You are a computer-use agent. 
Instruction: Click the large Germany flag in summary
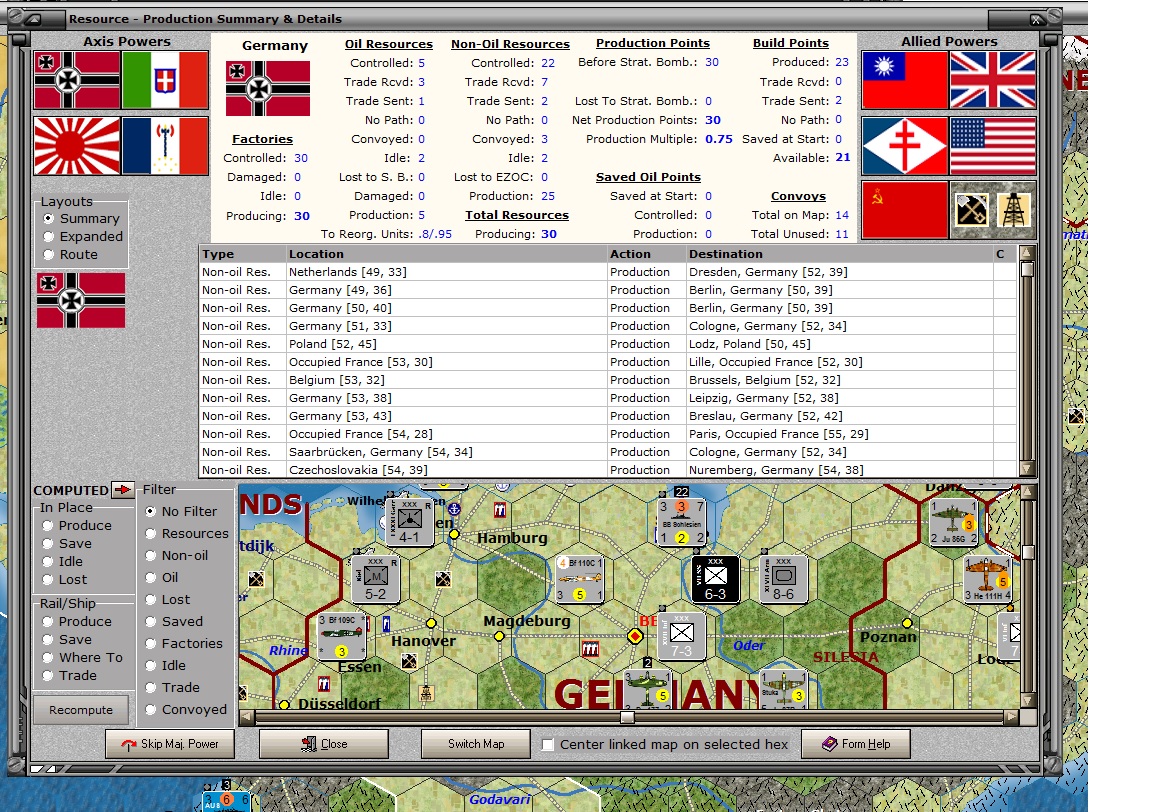268,89
